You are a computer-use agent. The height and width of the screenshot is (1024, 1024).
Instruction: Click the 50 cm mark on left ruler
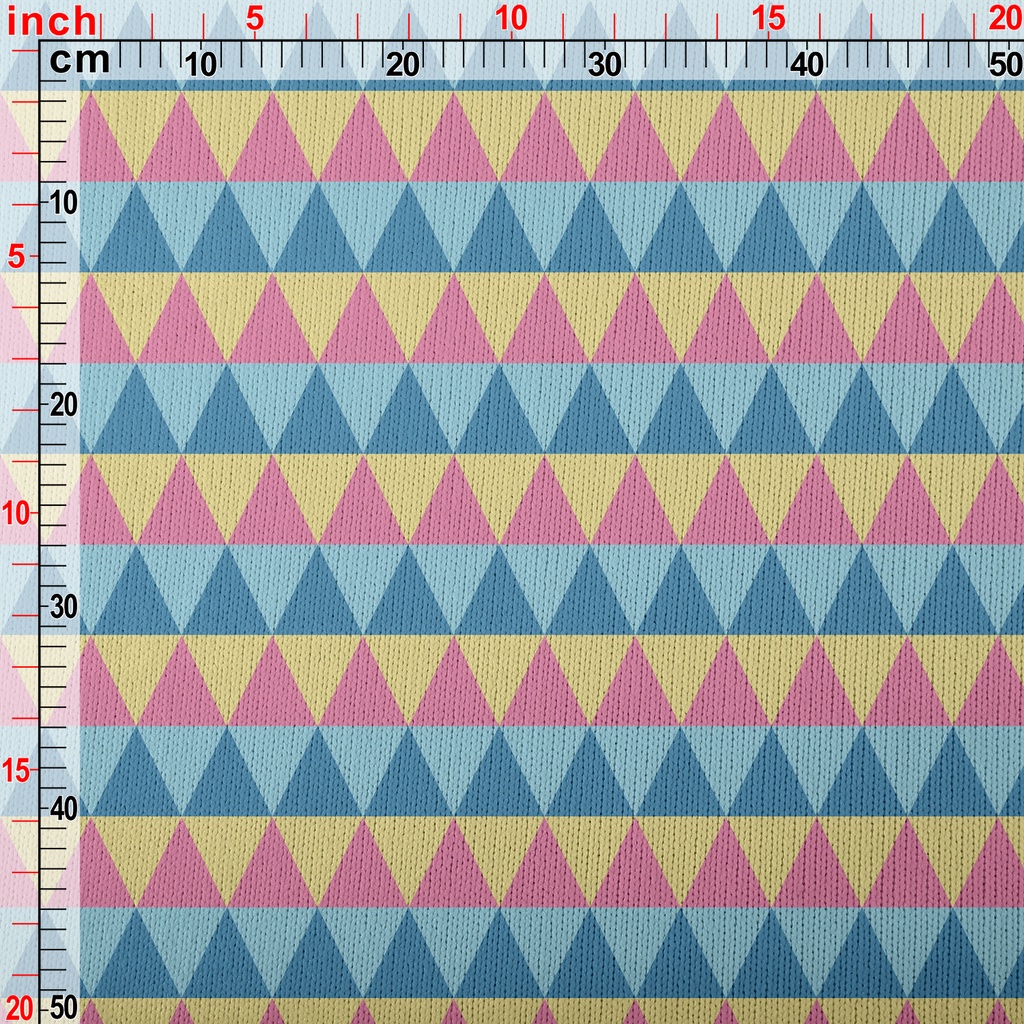63,1006
